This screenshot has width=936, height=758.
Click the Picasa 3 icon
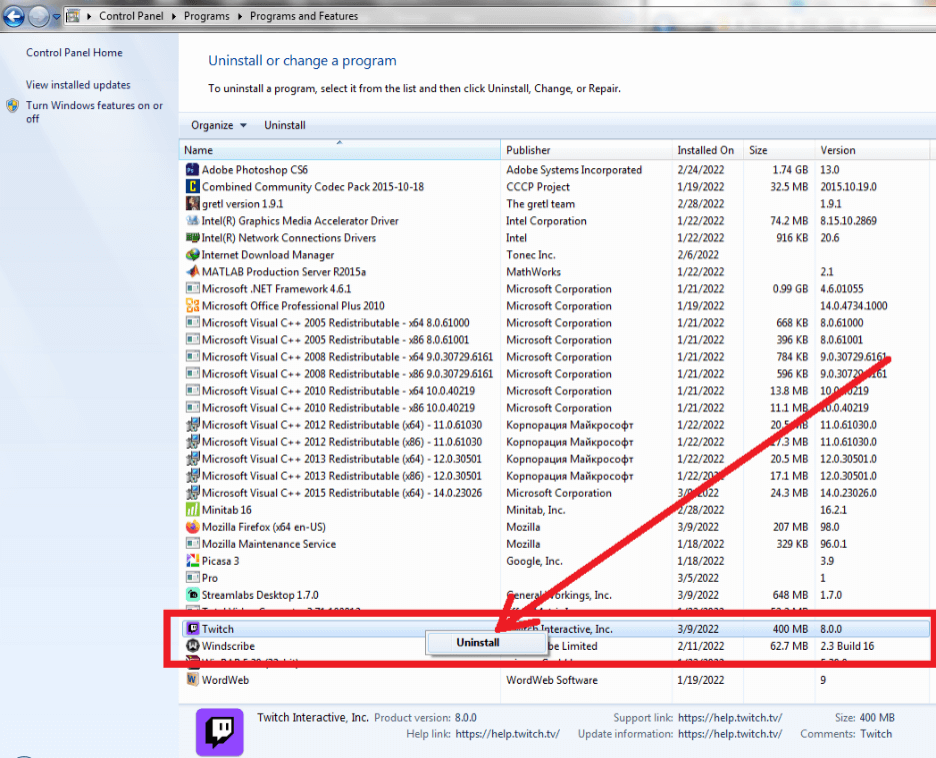point(192,561)
